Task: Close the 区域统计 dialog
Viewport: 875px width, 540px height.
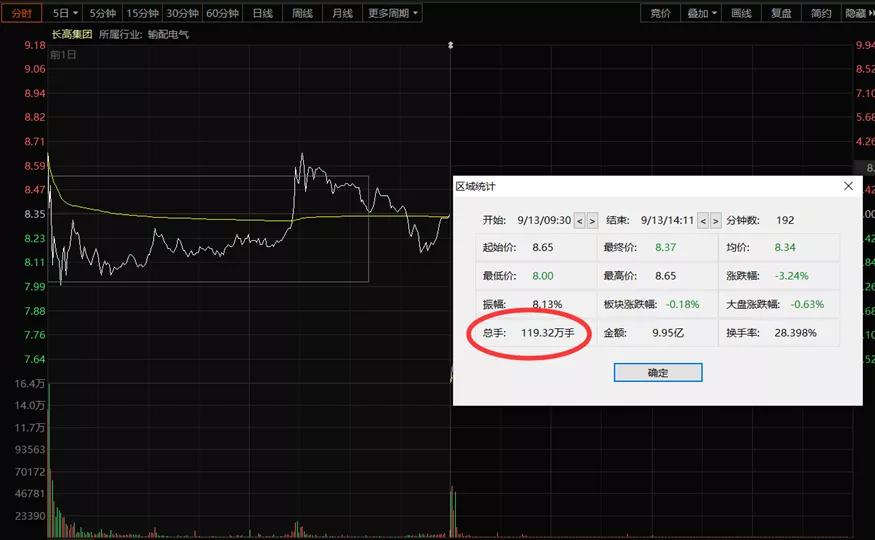Action: 848,186
